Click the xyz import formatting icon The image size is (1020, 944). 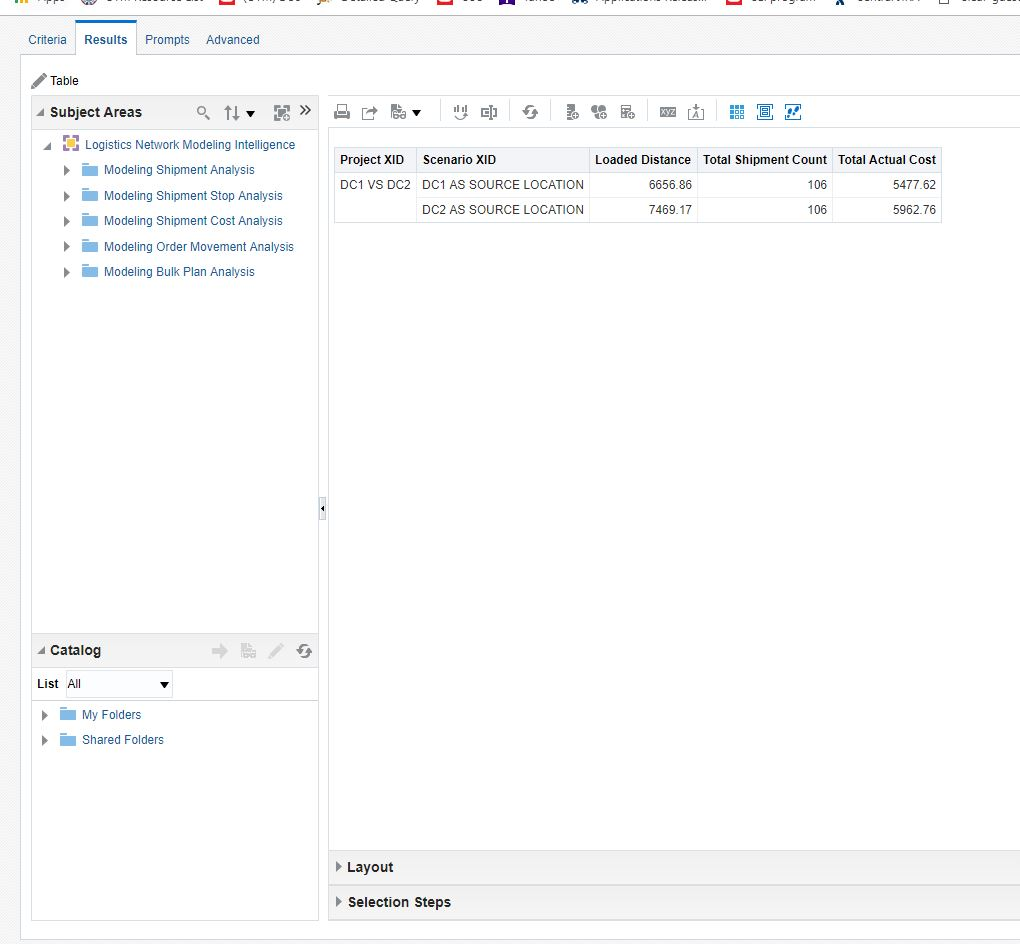click(668, 112)
